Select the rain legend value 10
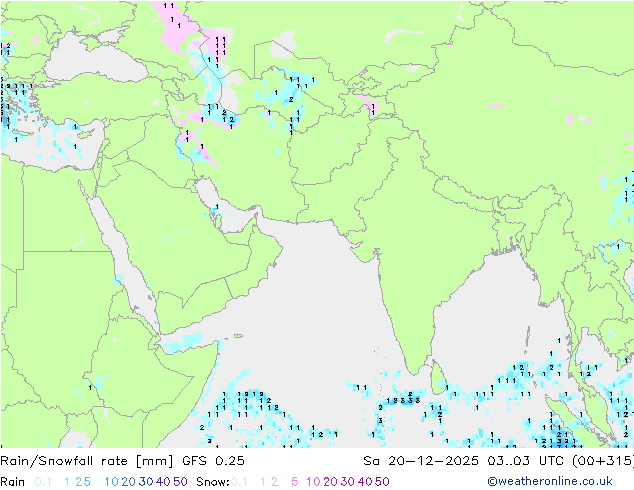This screenshot has width=634, height=490. click(x=112, y=482)
